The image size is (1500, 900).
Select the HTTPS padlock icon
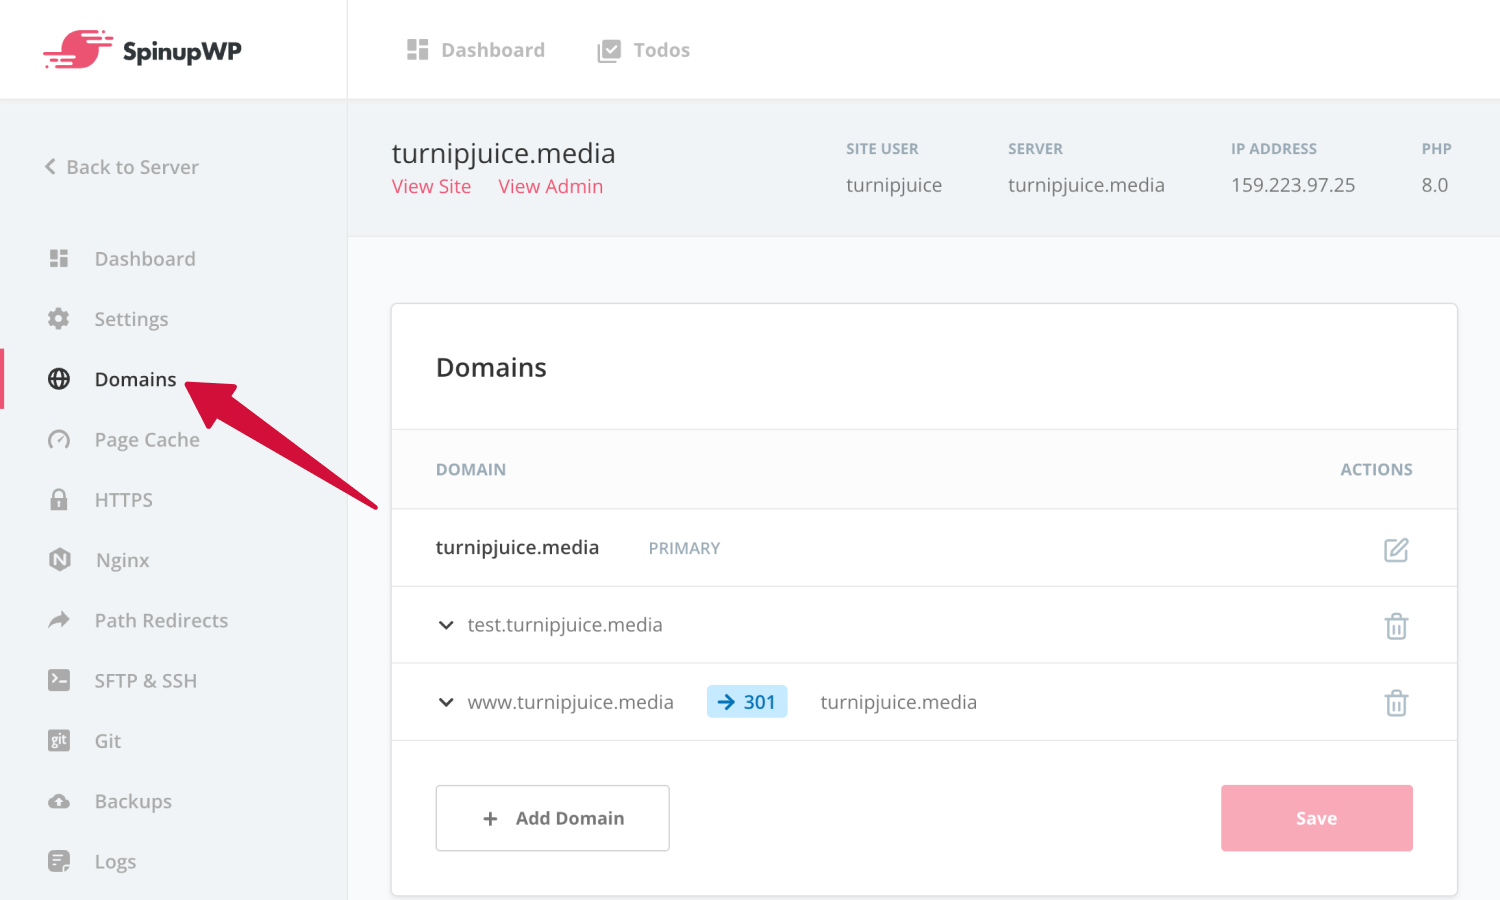(59, 500)
